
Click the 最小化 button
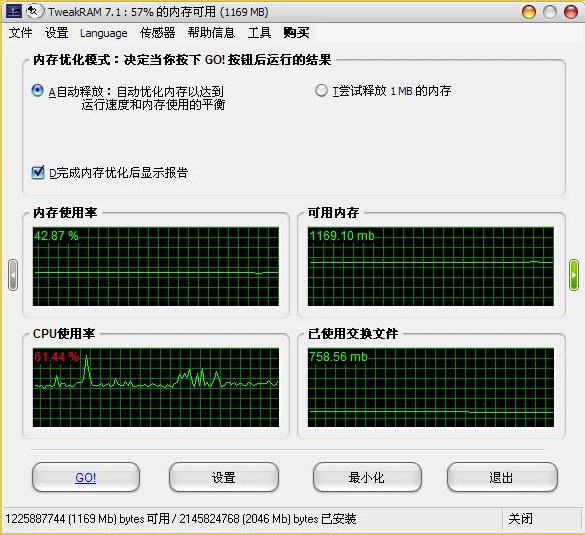coord(367,477)
